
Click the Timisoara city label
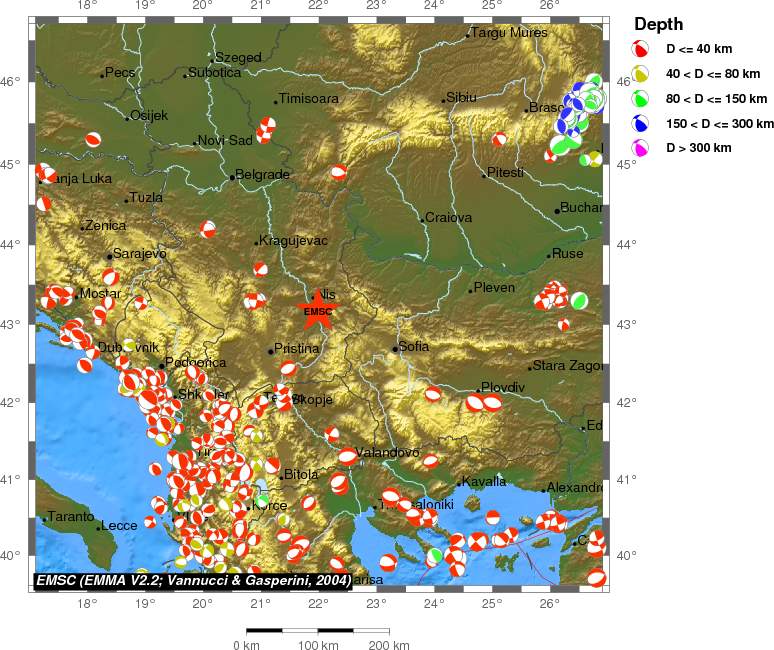tap(309, 99)
